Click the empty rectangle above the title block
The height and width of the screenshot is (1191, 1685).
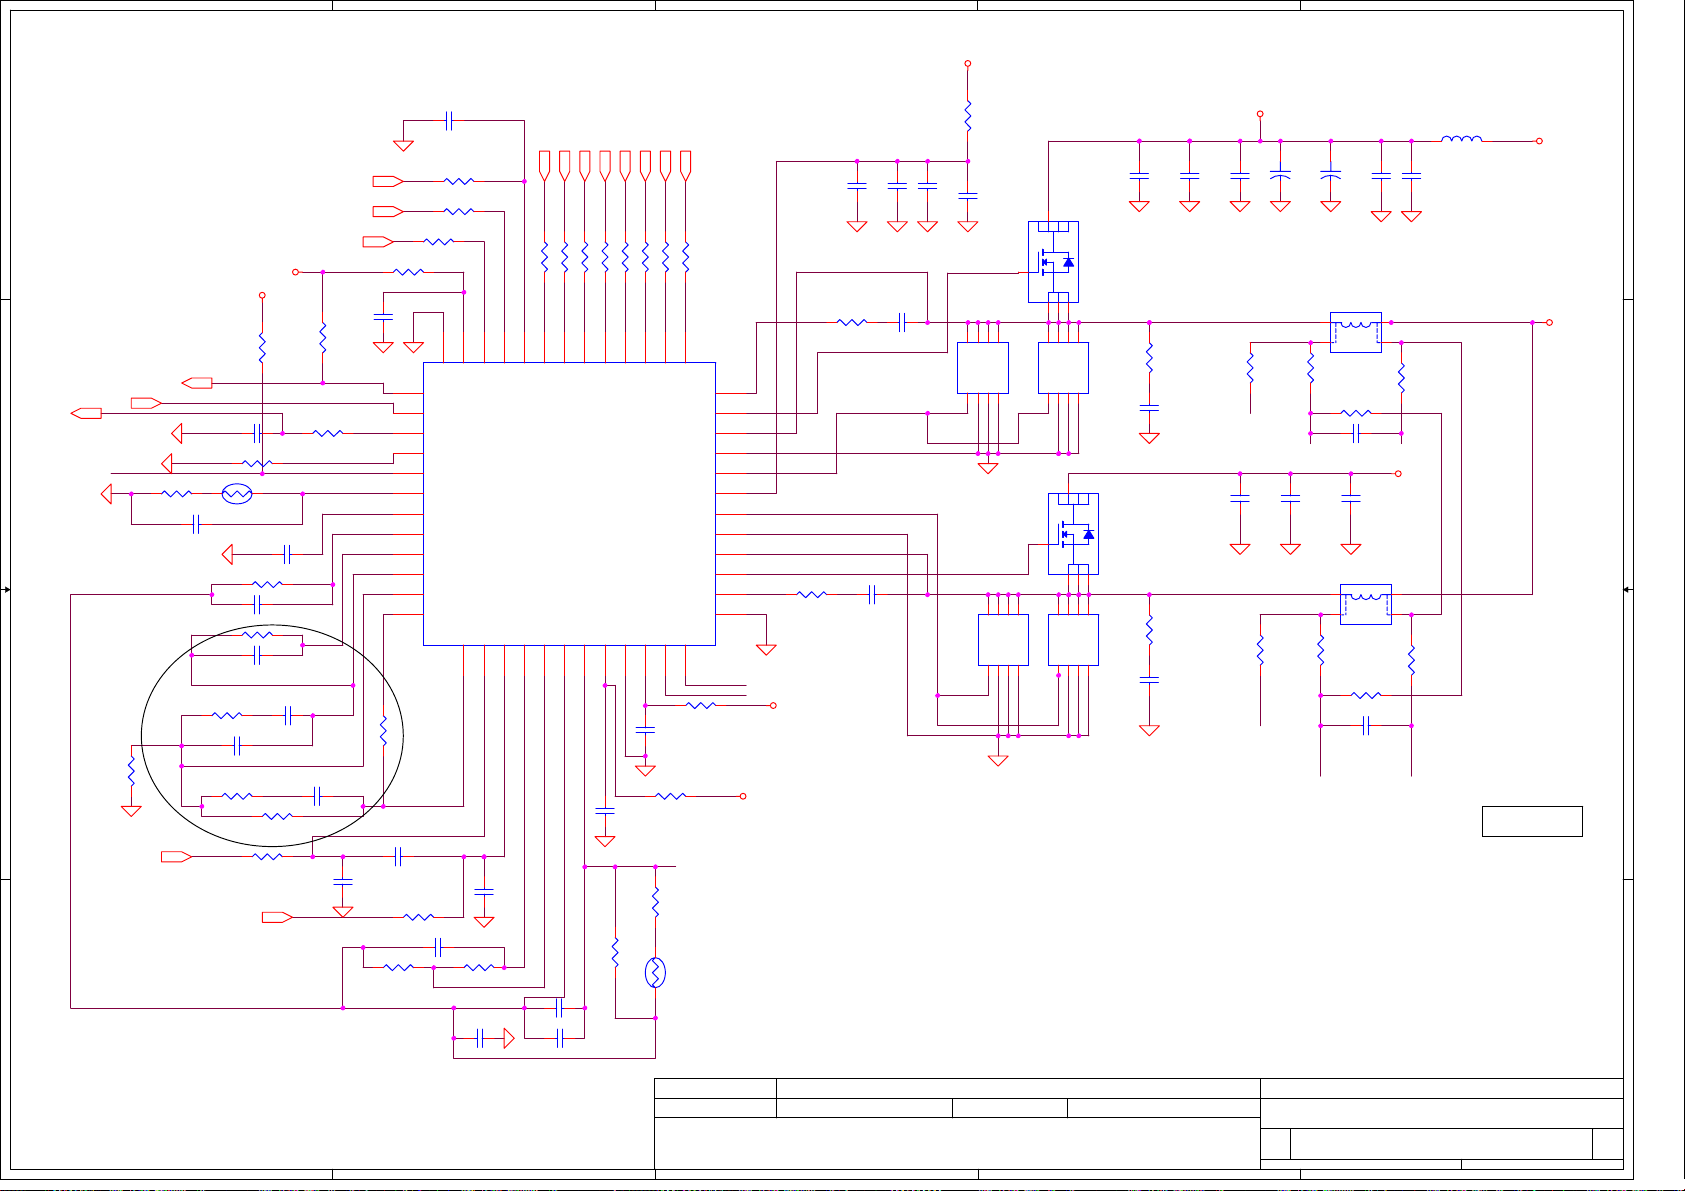click(1531, 821)
